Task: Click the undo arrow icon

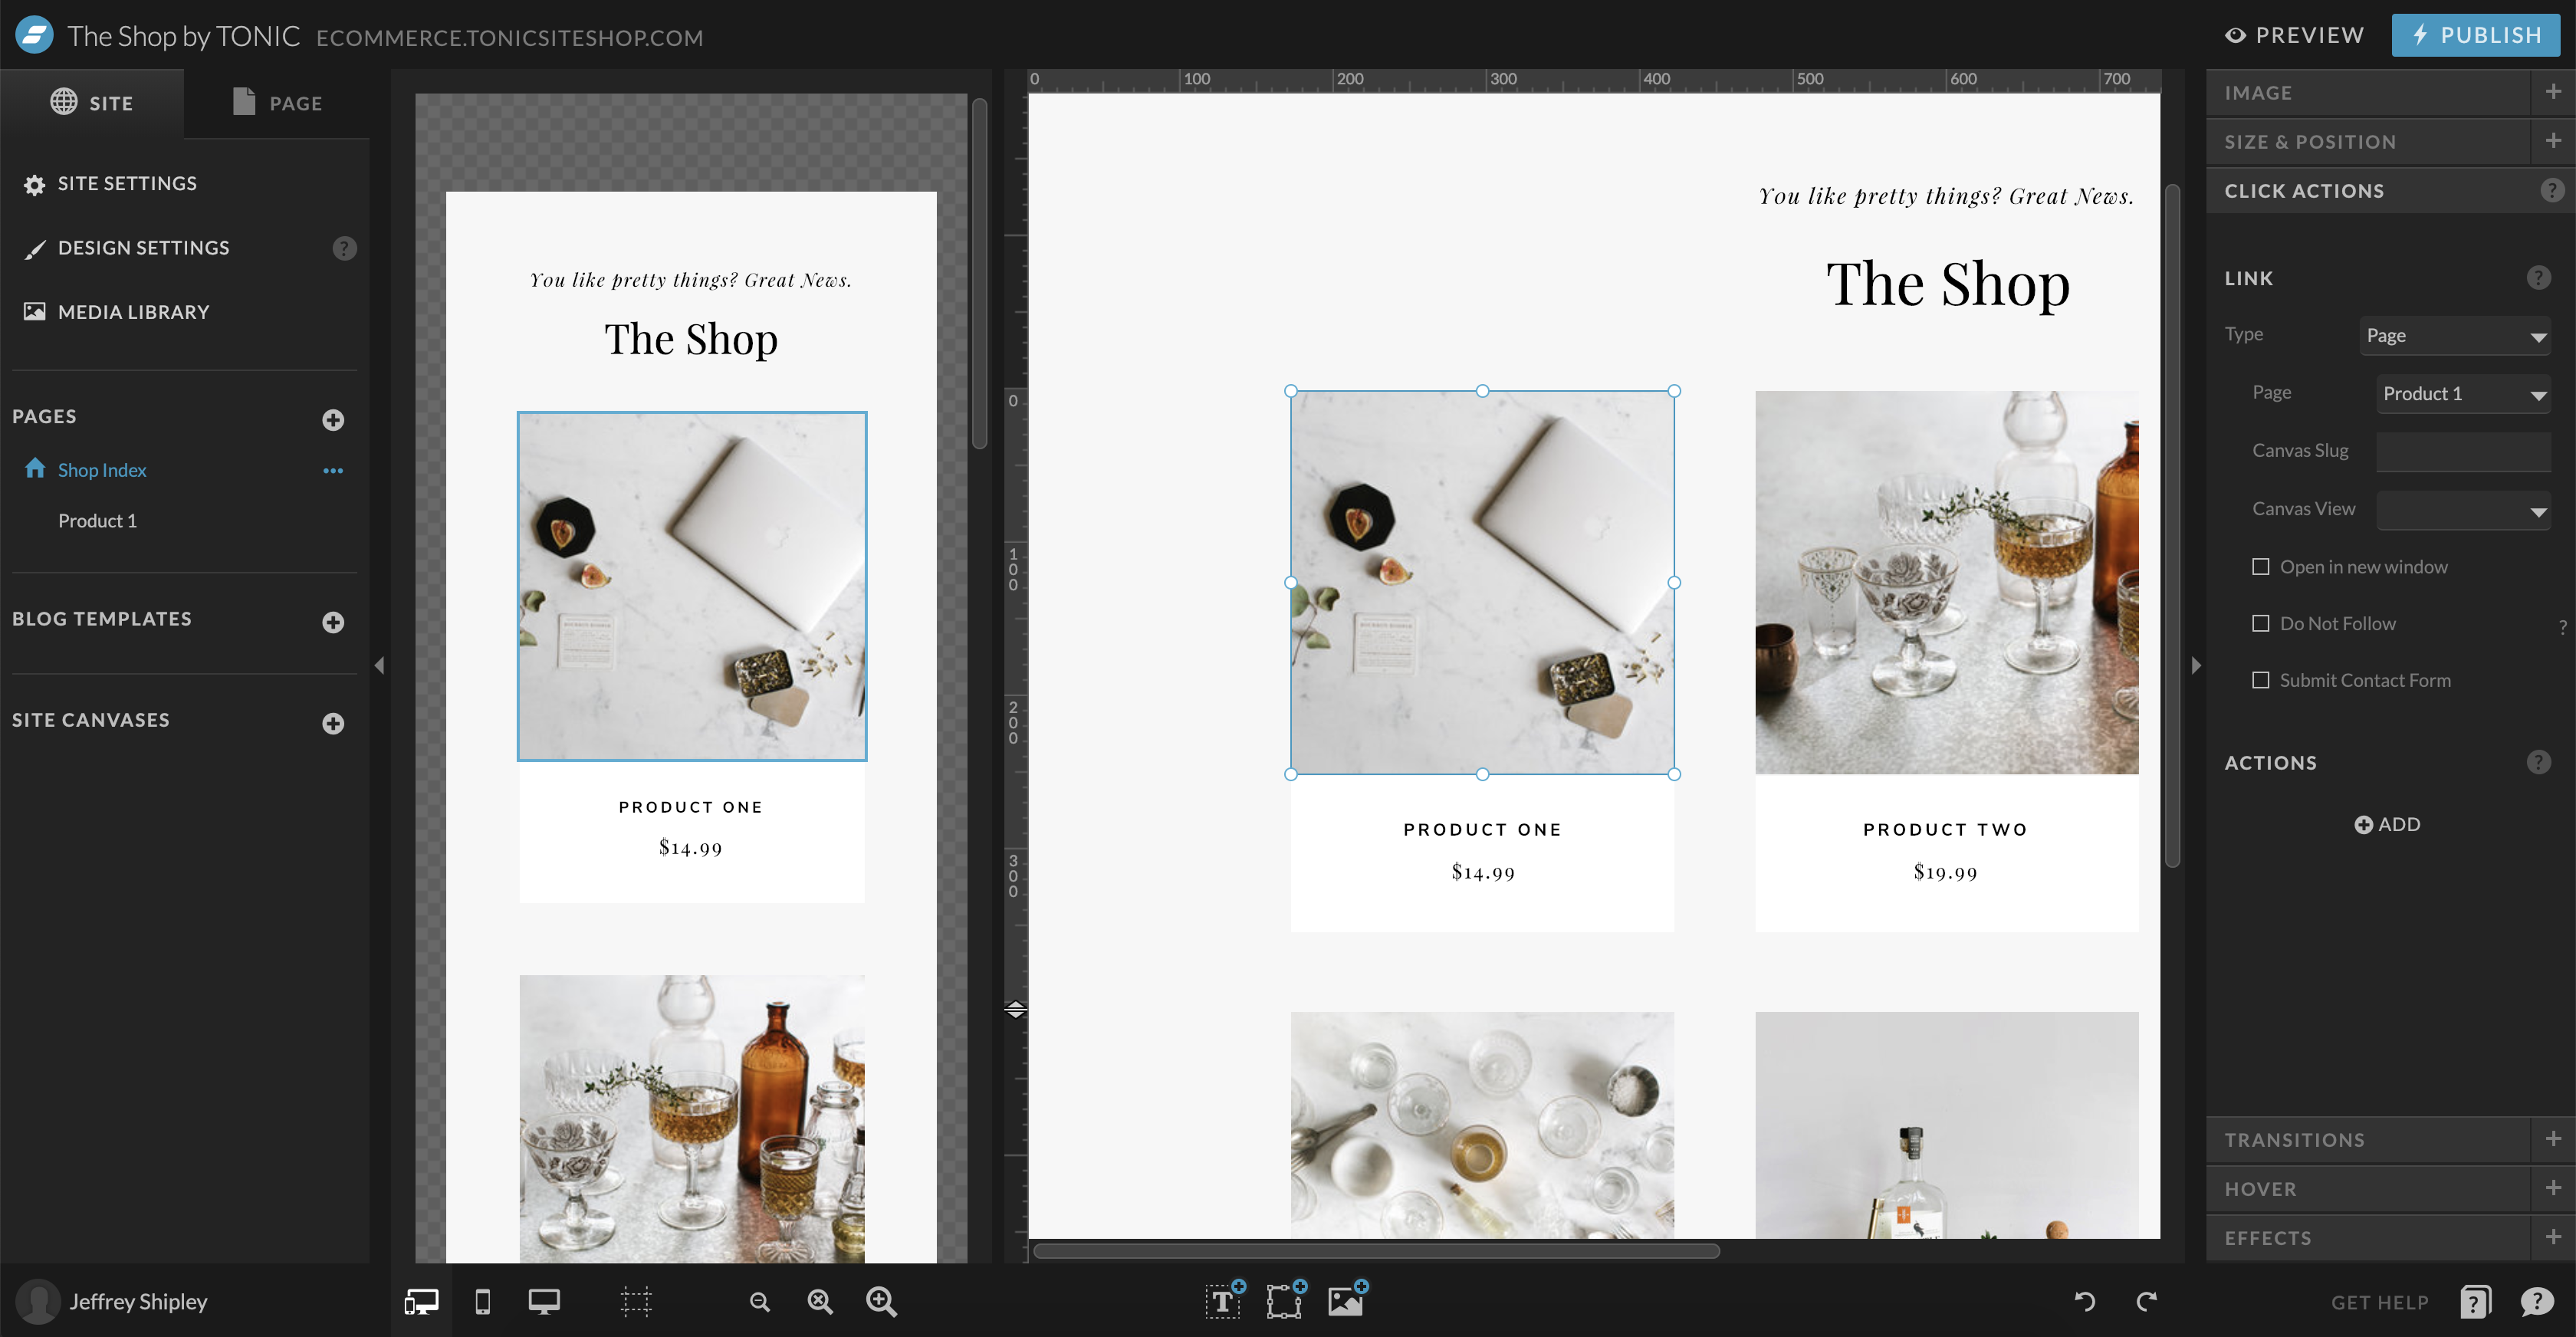Action: point(2085,1301)
